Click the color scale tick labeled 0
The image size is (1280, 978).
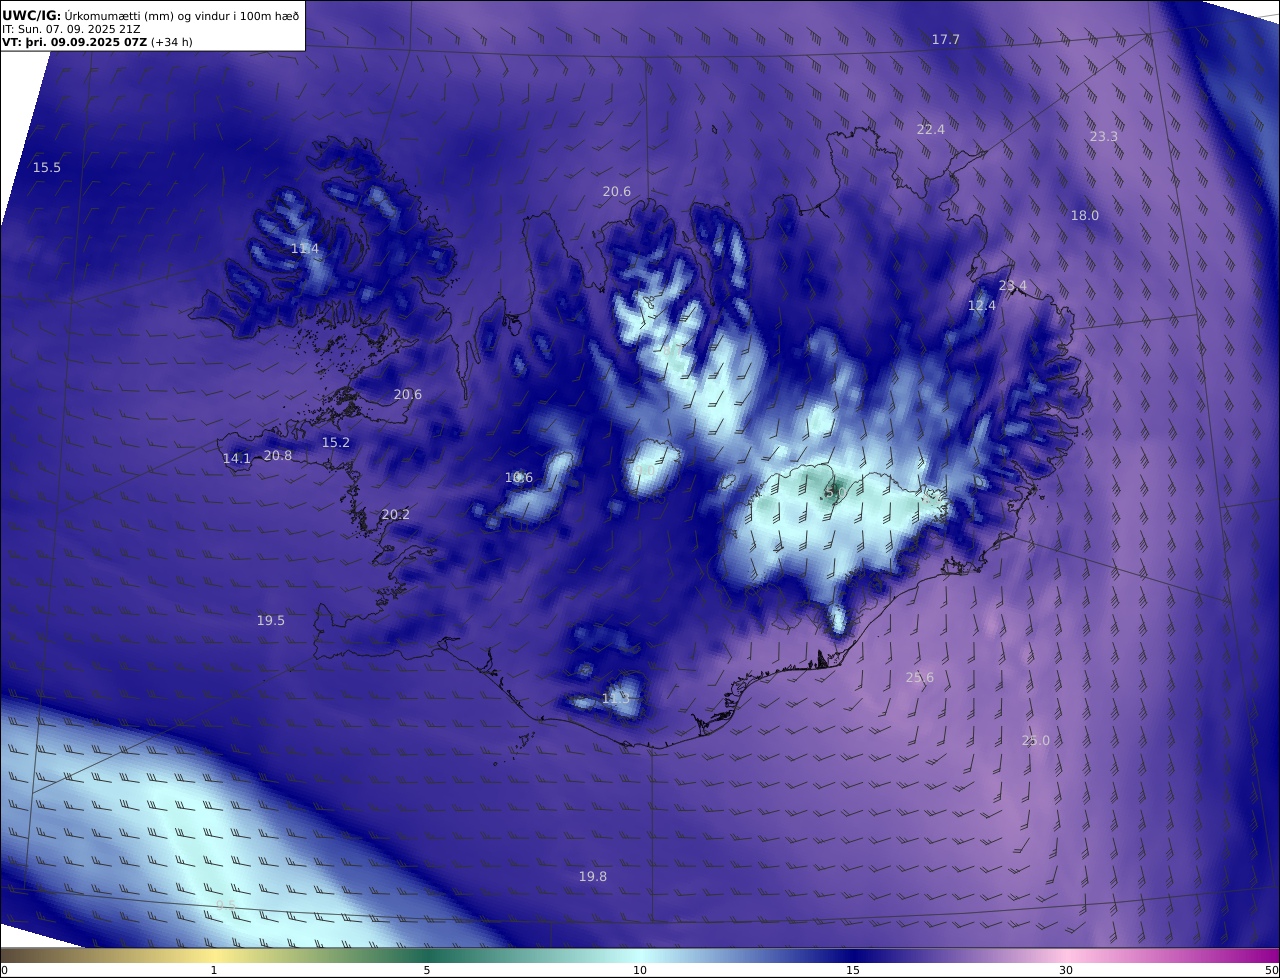click(4, 970)
